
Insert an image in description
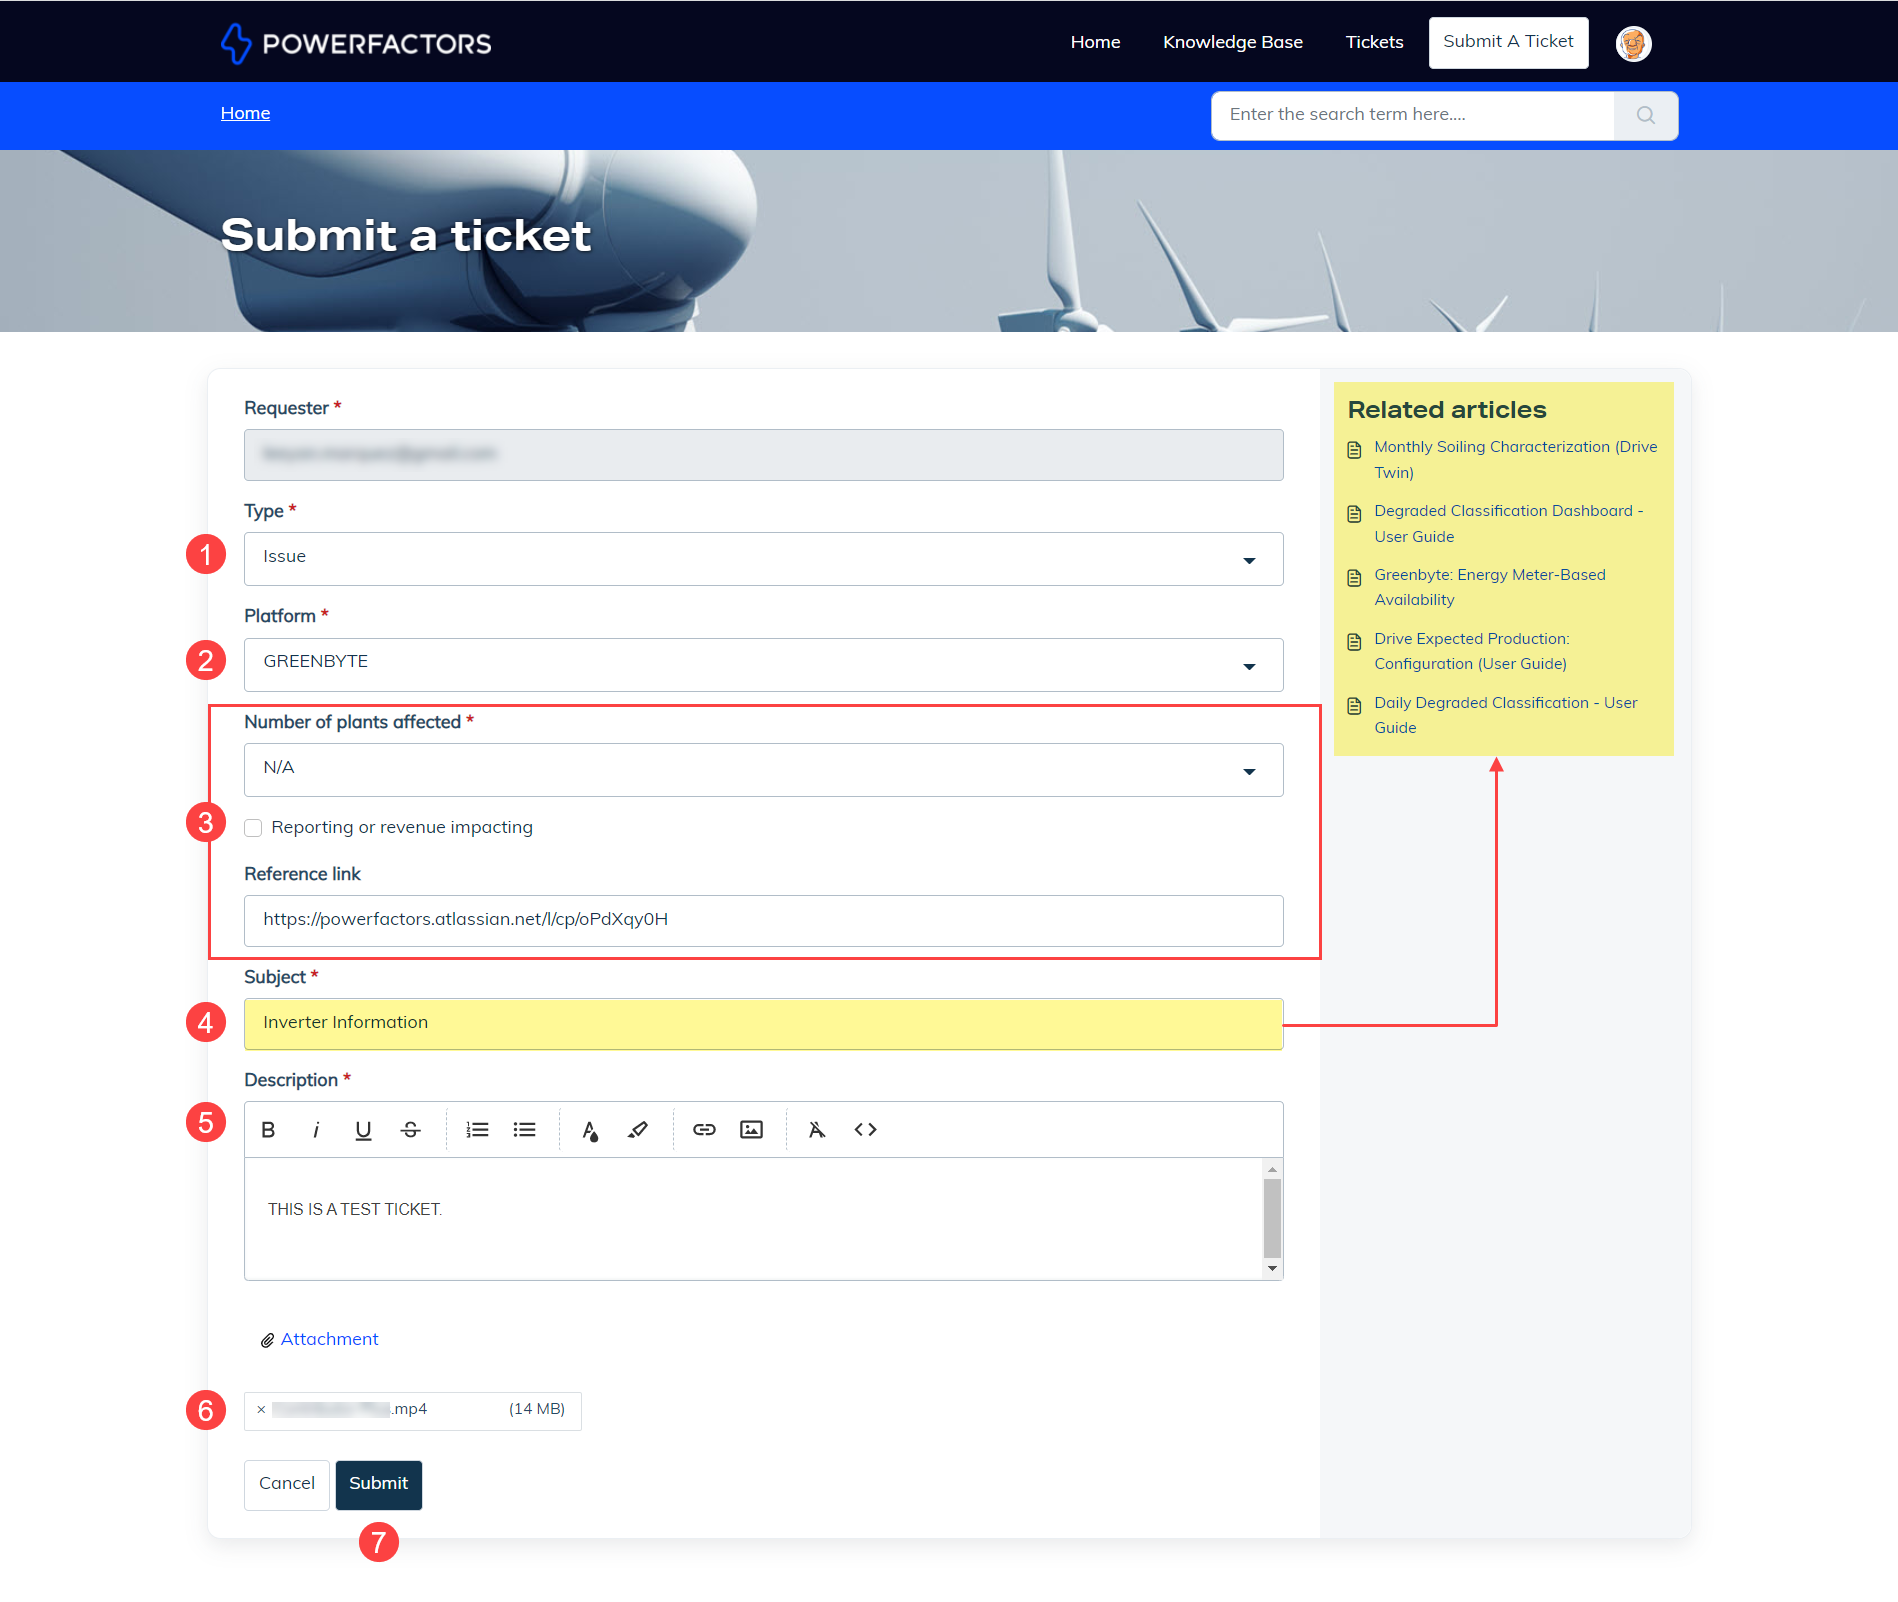751,1129
